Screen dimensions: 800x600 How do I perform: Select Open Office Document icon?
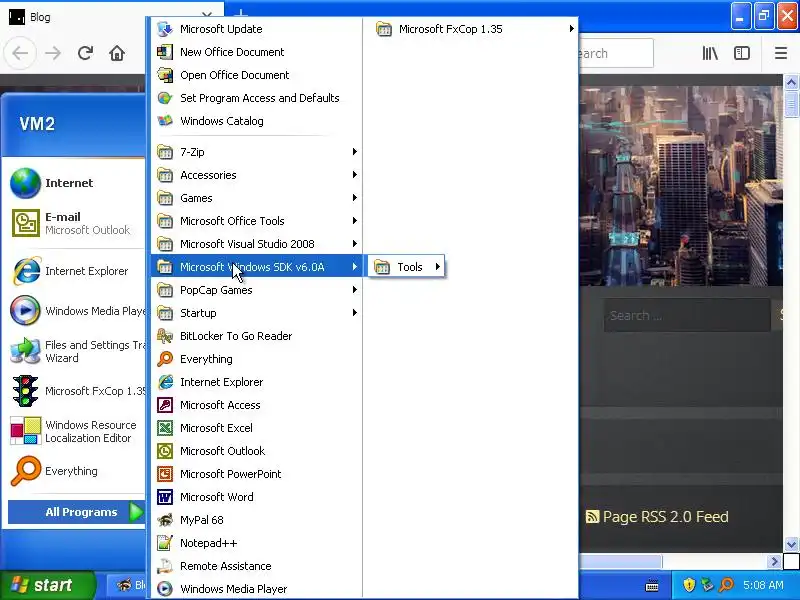pyautogui.click(x=165, y=75)
